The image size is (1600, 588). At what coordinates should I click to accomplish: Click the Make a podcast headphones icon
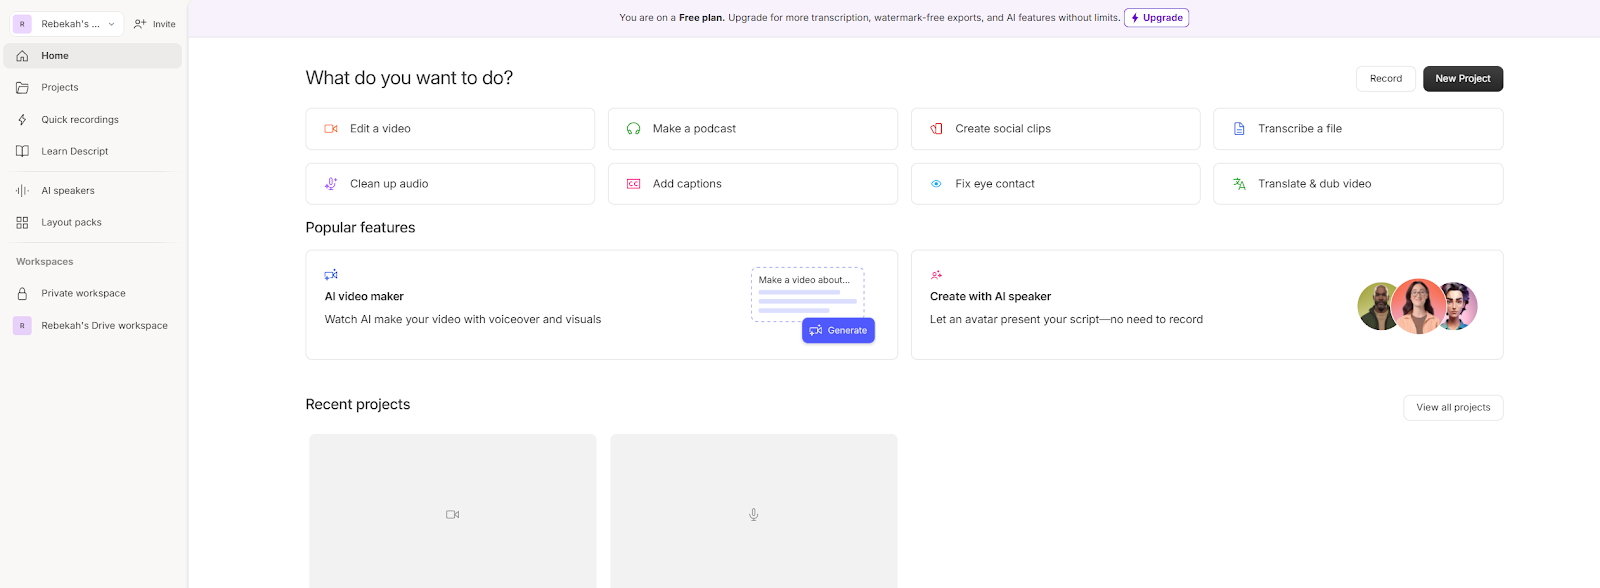pos(633,129)
